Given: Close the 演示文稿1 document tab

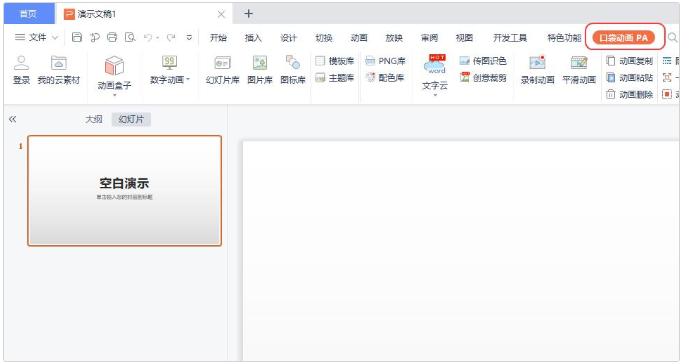Looking at the screenshot, I should point(221,14).
